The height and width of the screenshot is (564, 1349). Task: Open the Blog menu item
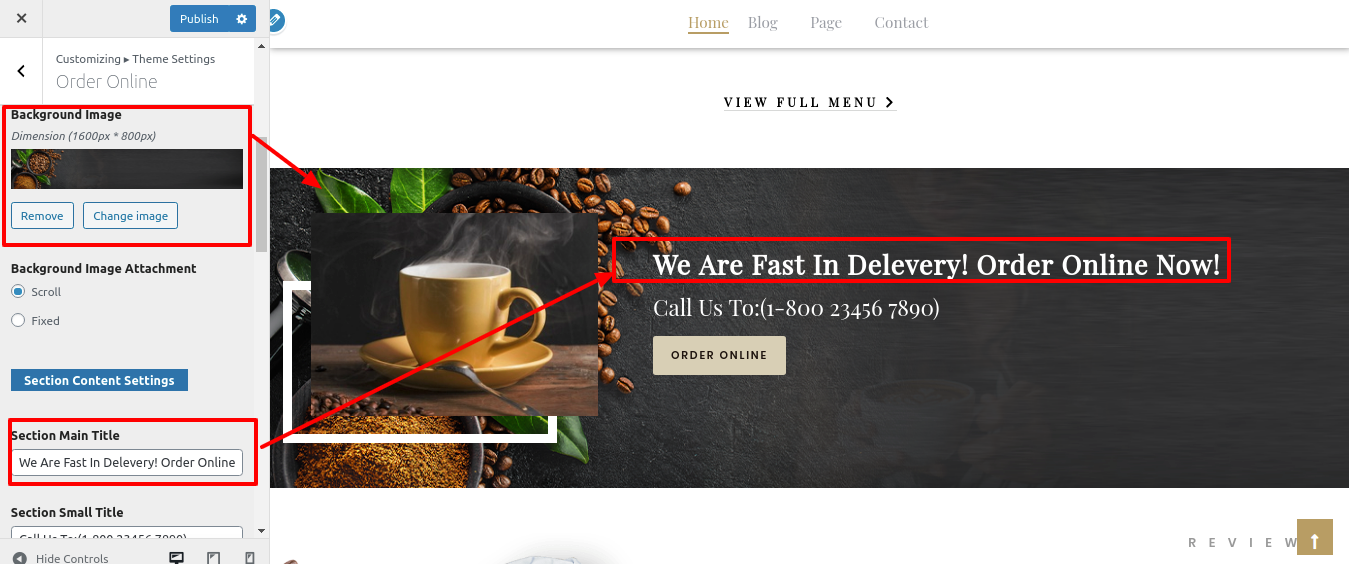[763, 22]
